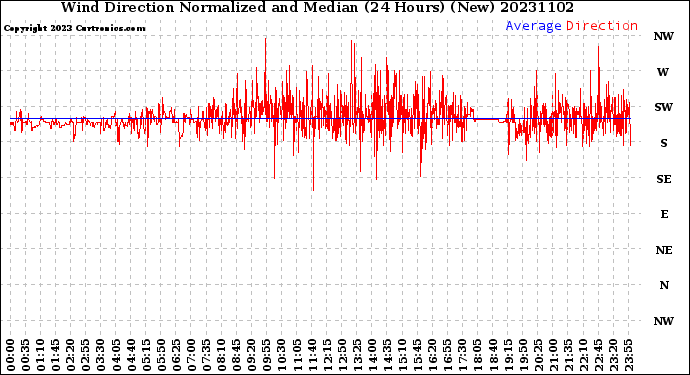The image size is (690, 375).
Task: Click the 14:35 time axis label
Action: click(x=387, y=355)
